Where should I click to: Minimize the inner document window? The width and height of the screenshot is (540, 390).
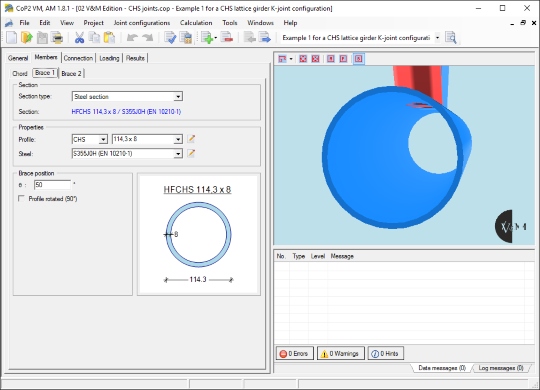click(512, 23)
